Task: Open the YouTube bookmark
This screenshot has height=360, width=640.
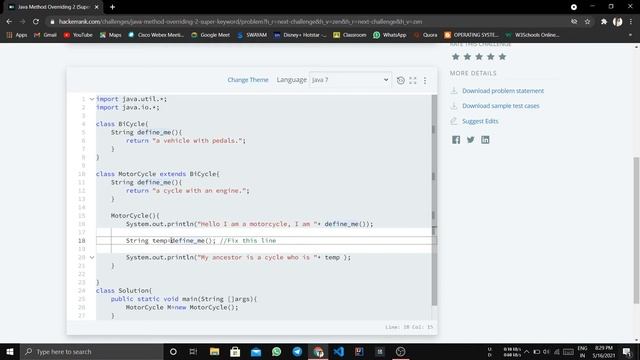Action: [x=78, y=35]
